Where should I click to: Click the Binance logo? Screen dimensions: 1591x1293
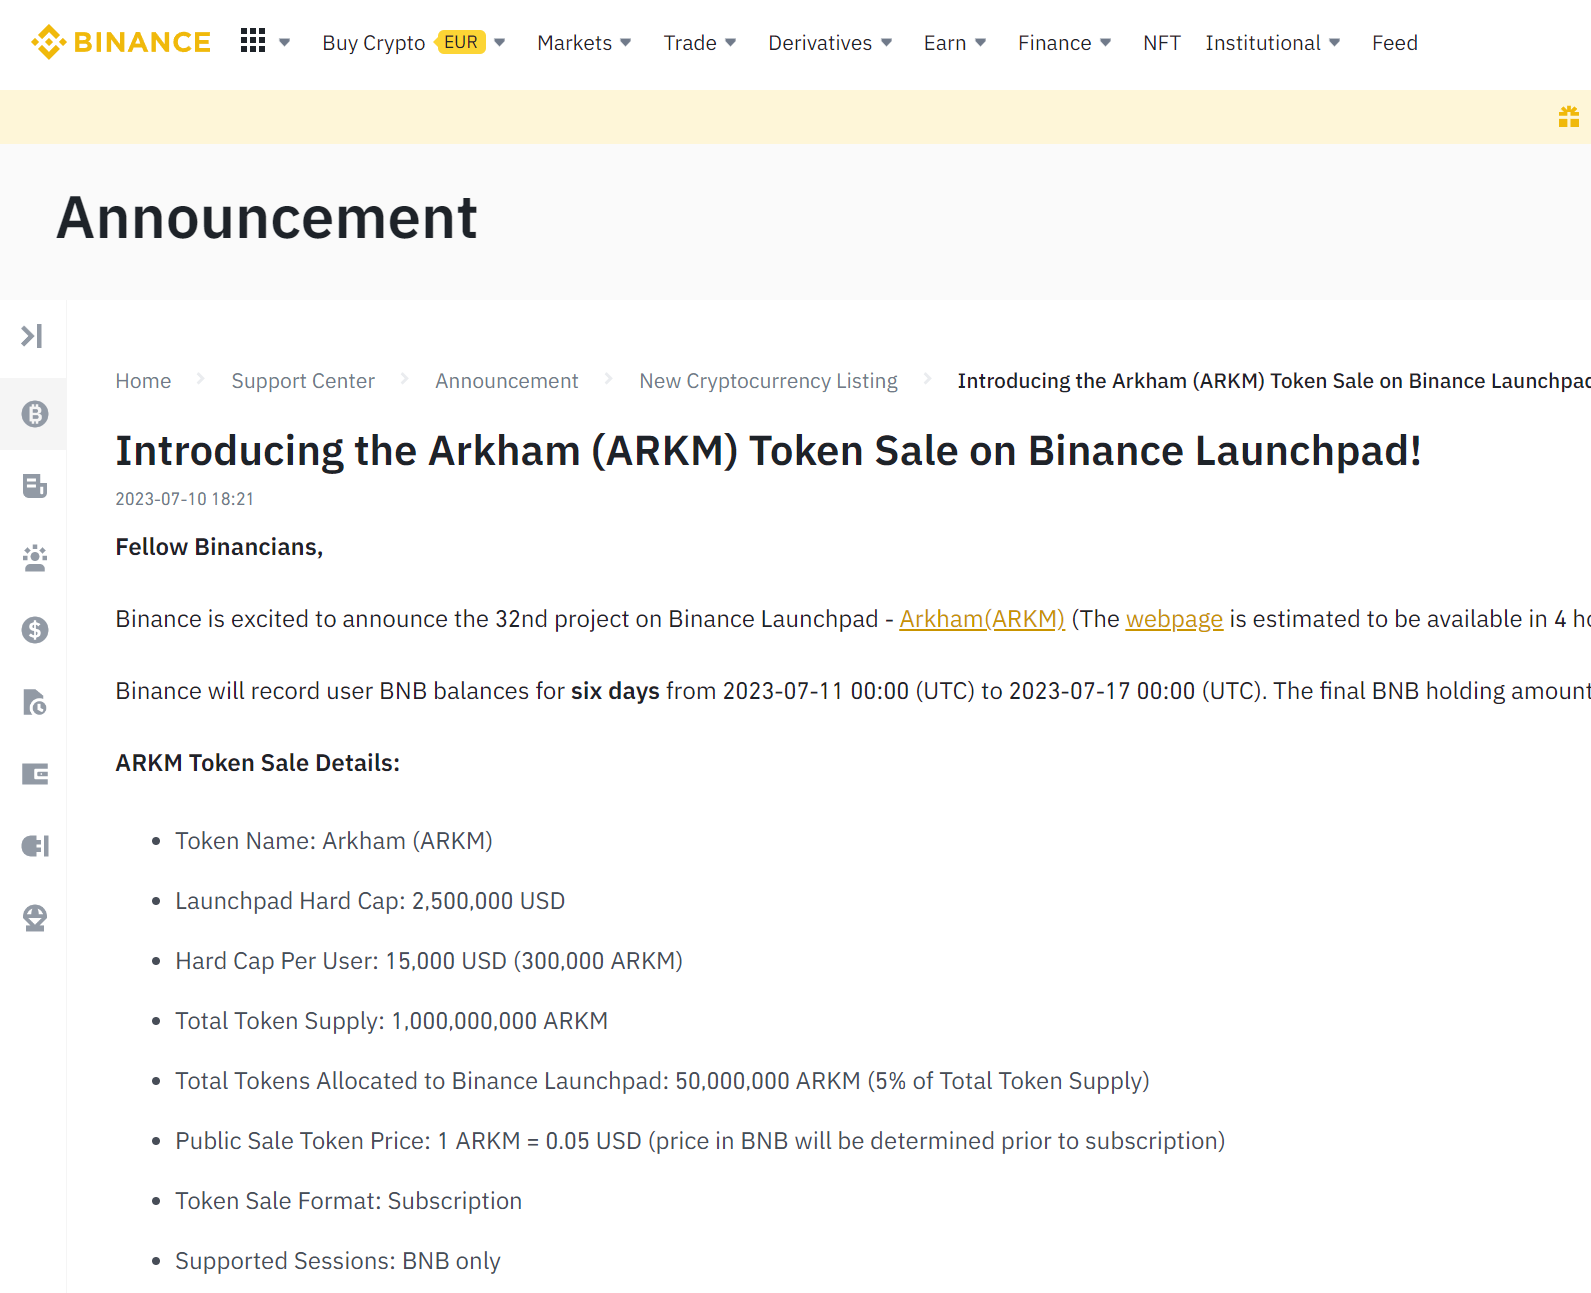point(120,42)
